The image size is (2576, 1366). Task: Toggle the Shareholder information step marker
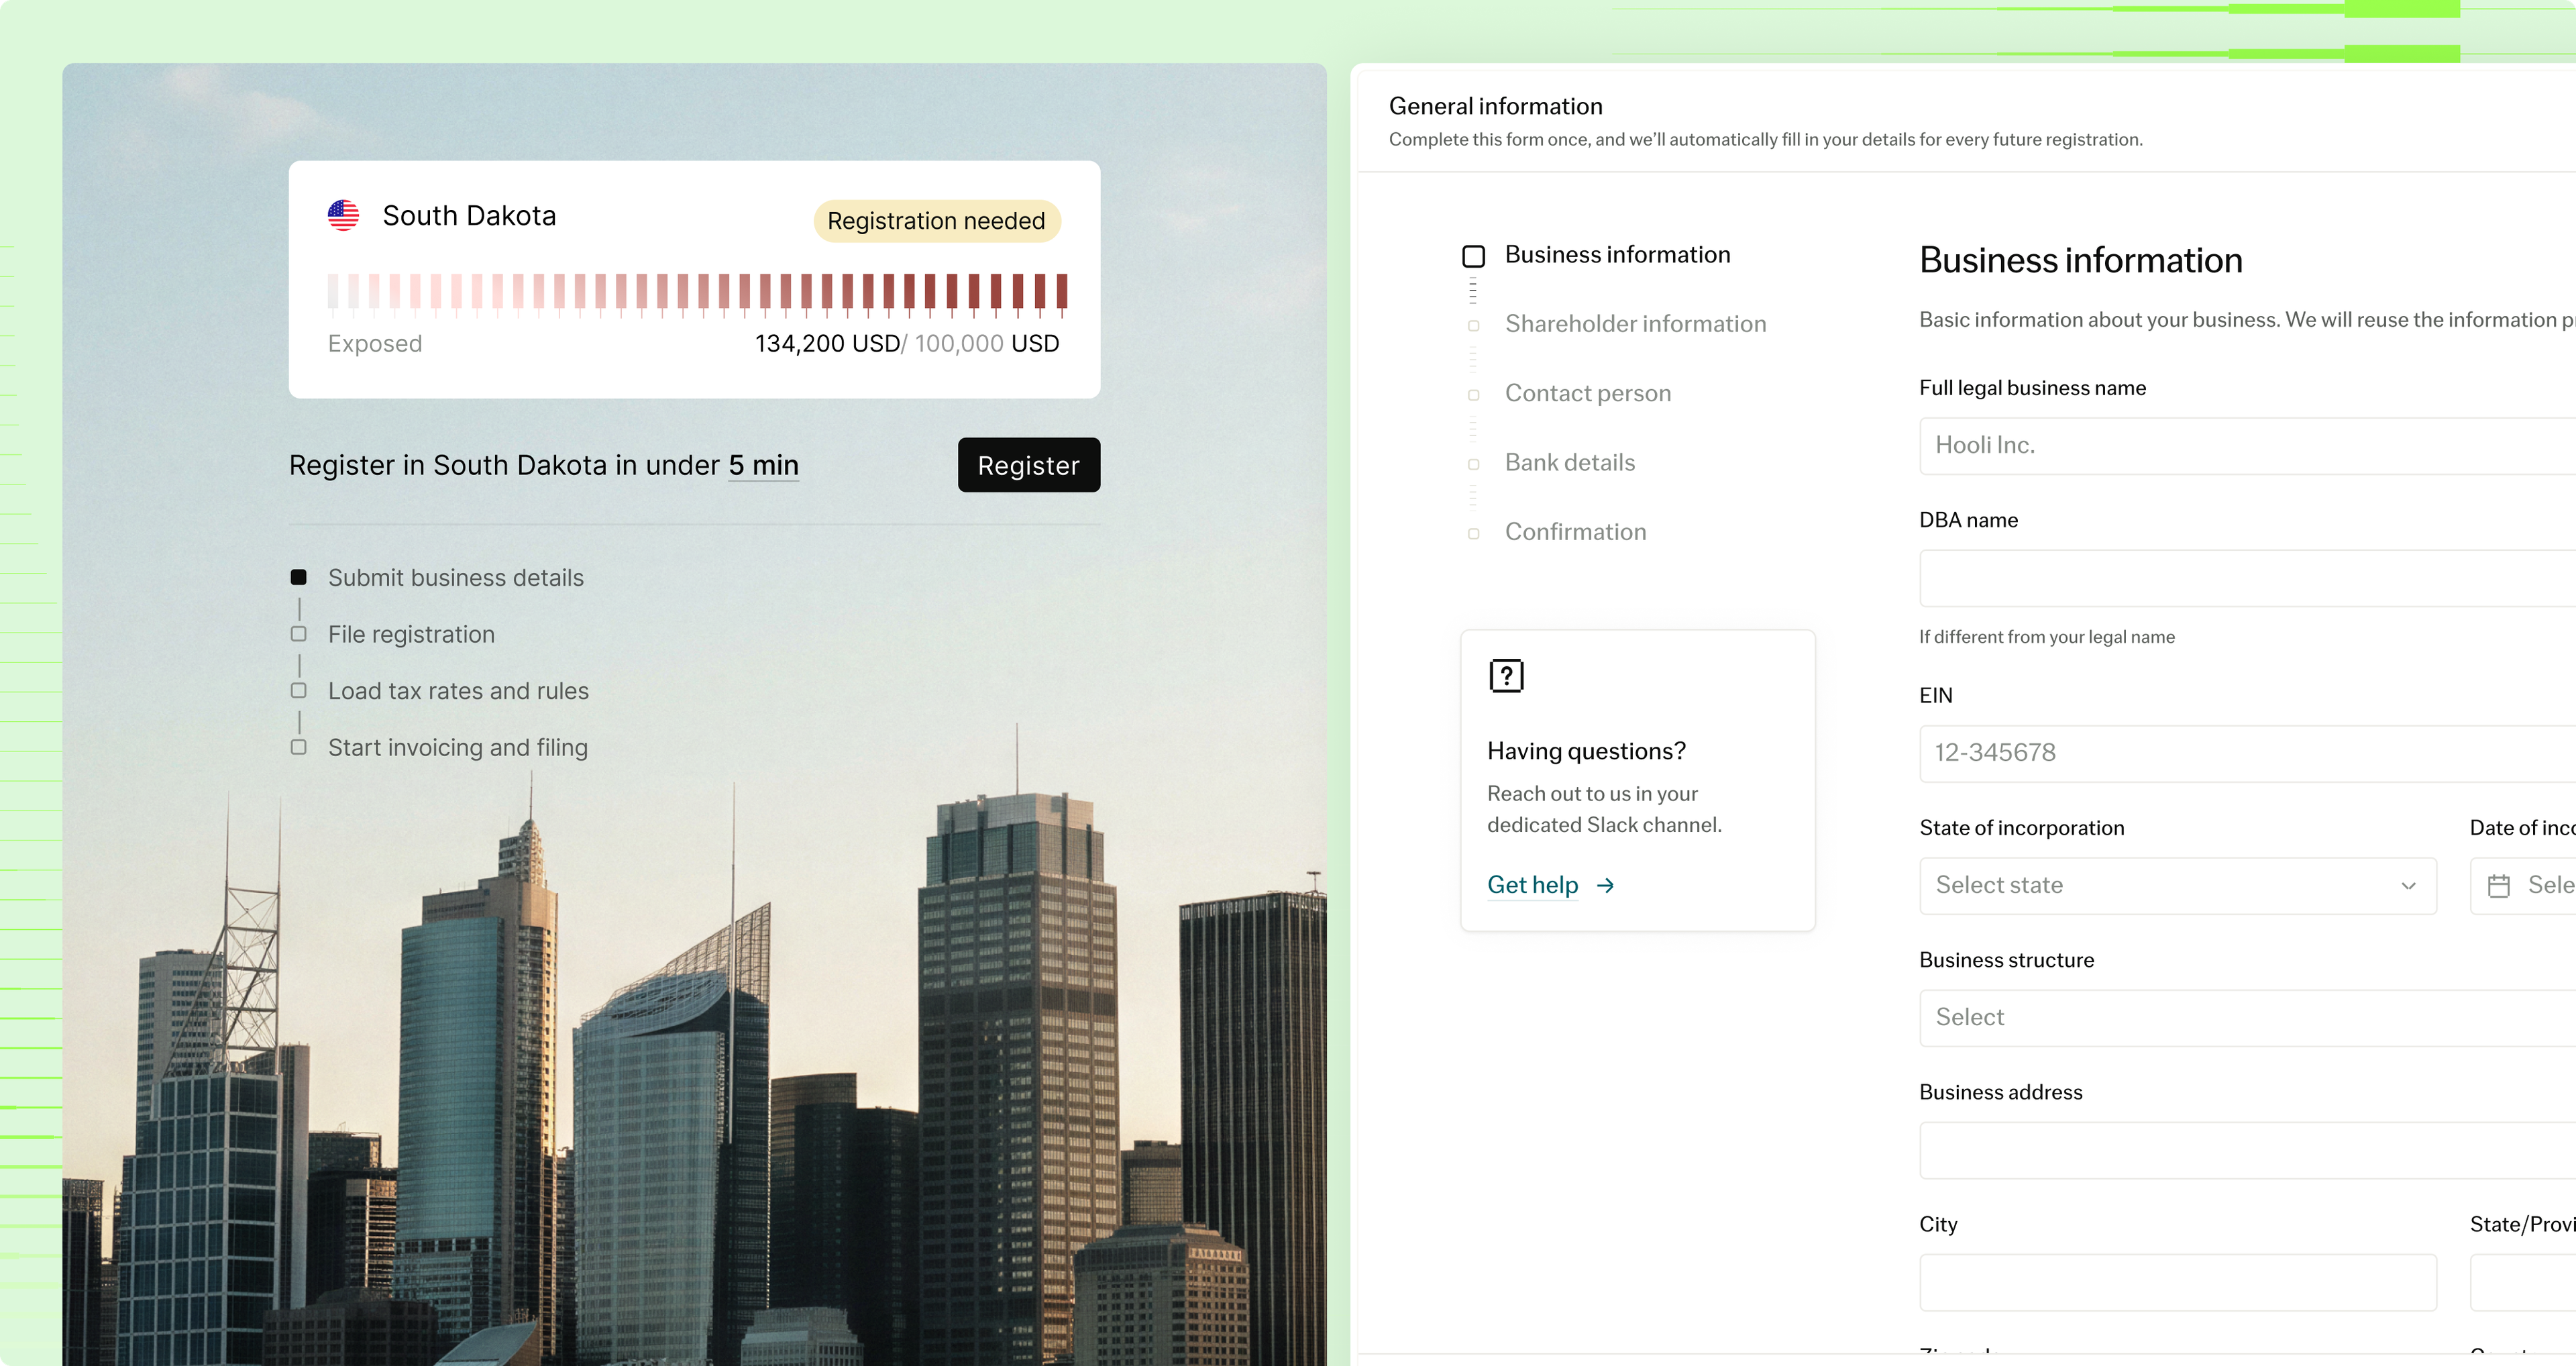click(x=1473, y=326)
